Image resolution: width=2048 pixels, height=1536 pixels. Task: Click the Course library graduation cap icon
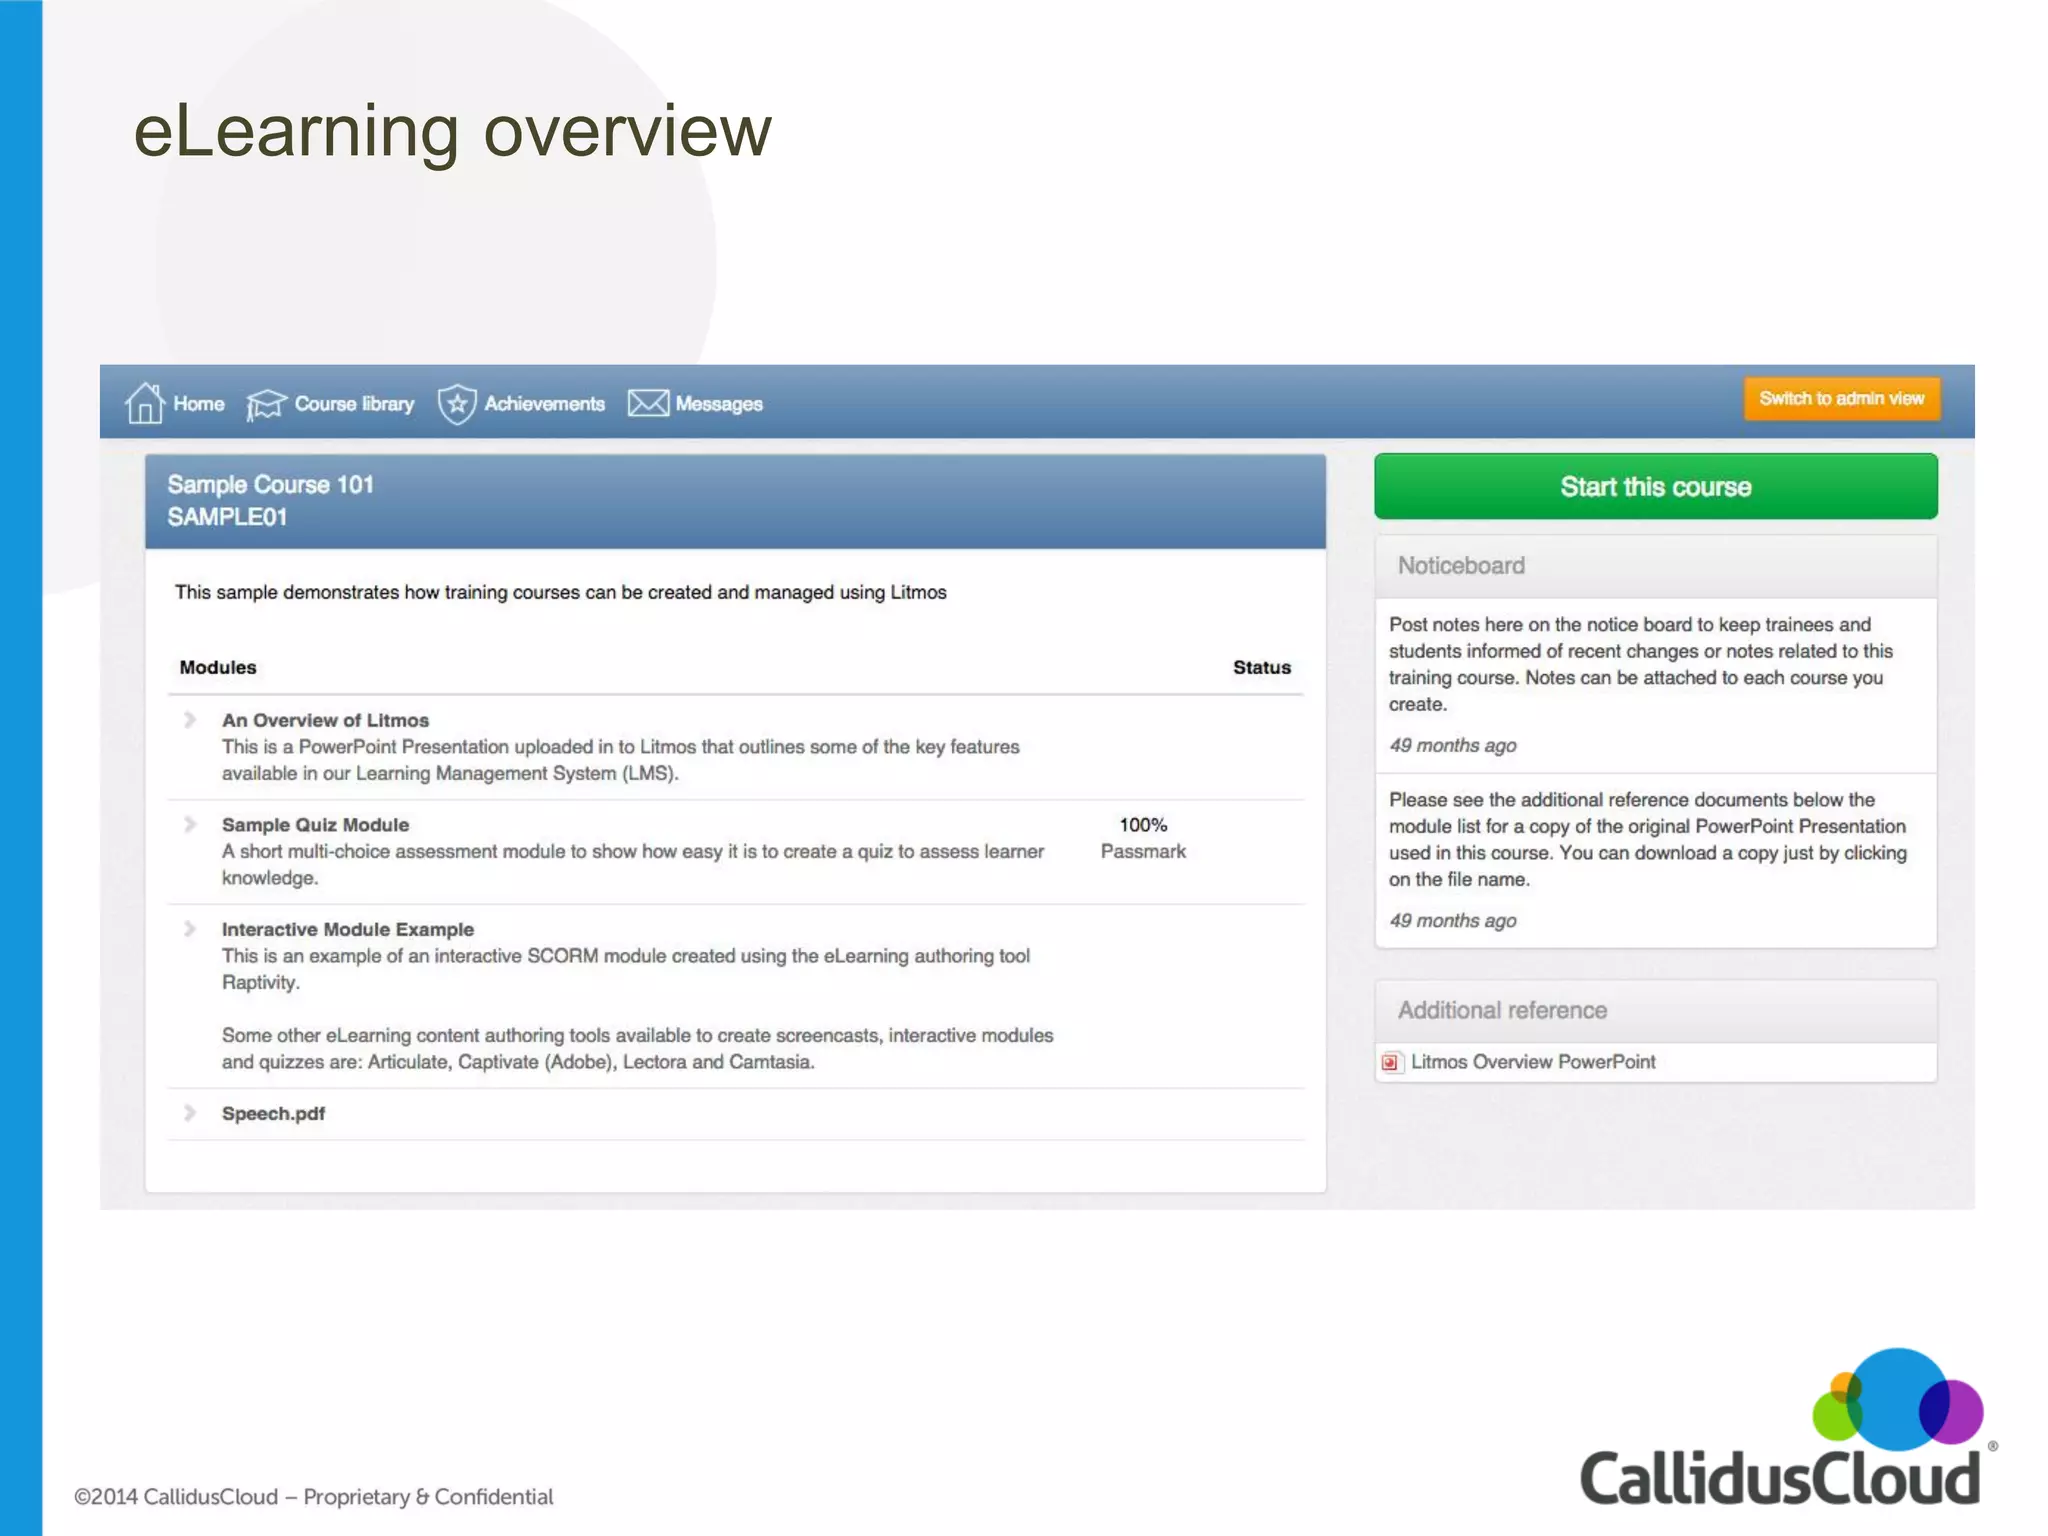(266, 404)
